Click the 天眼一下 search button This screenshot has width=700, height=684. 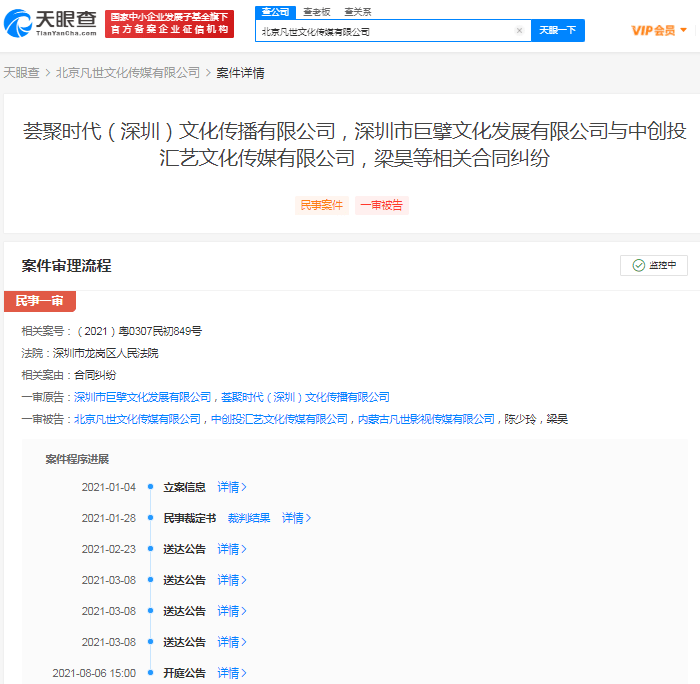[x=557, y=31]
